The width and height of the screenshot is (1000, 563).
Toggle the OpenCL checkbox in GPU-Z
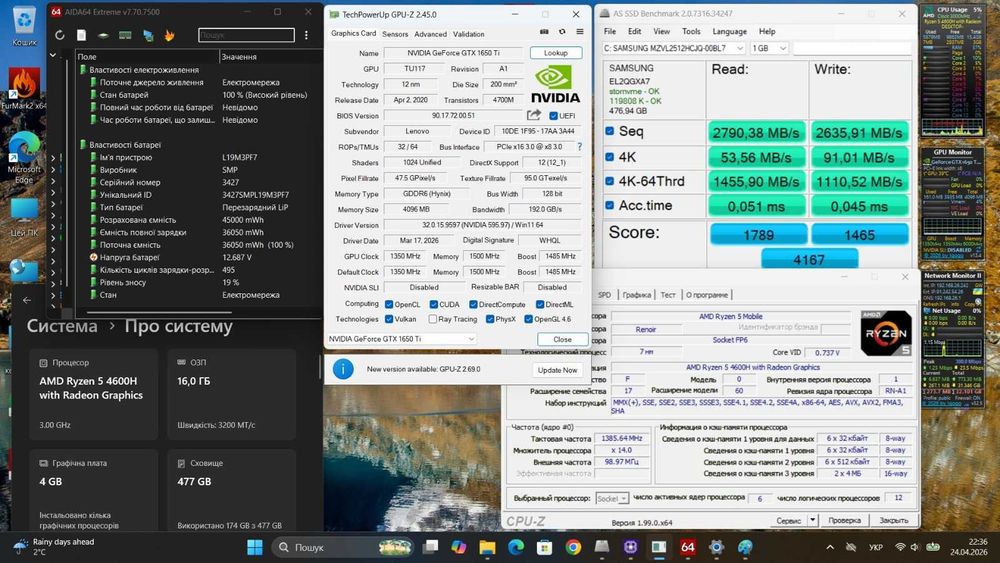389,304
